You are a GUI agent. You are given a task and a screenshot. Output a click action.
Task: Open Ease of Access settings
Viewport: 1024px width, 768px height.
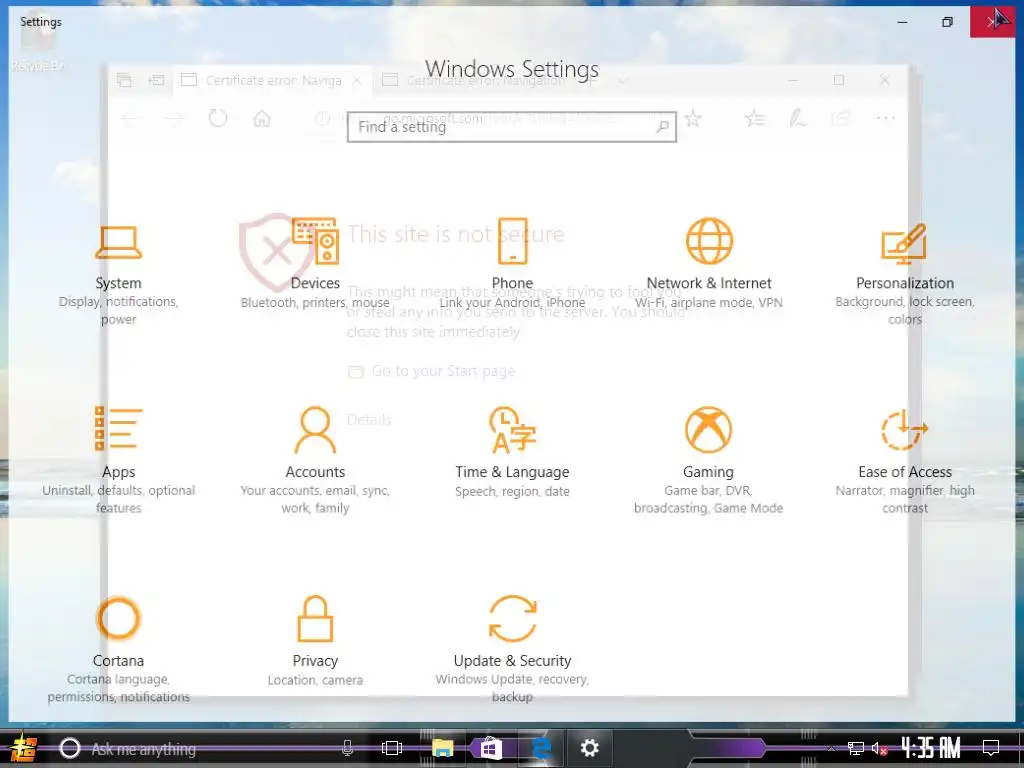click(905, 460)
